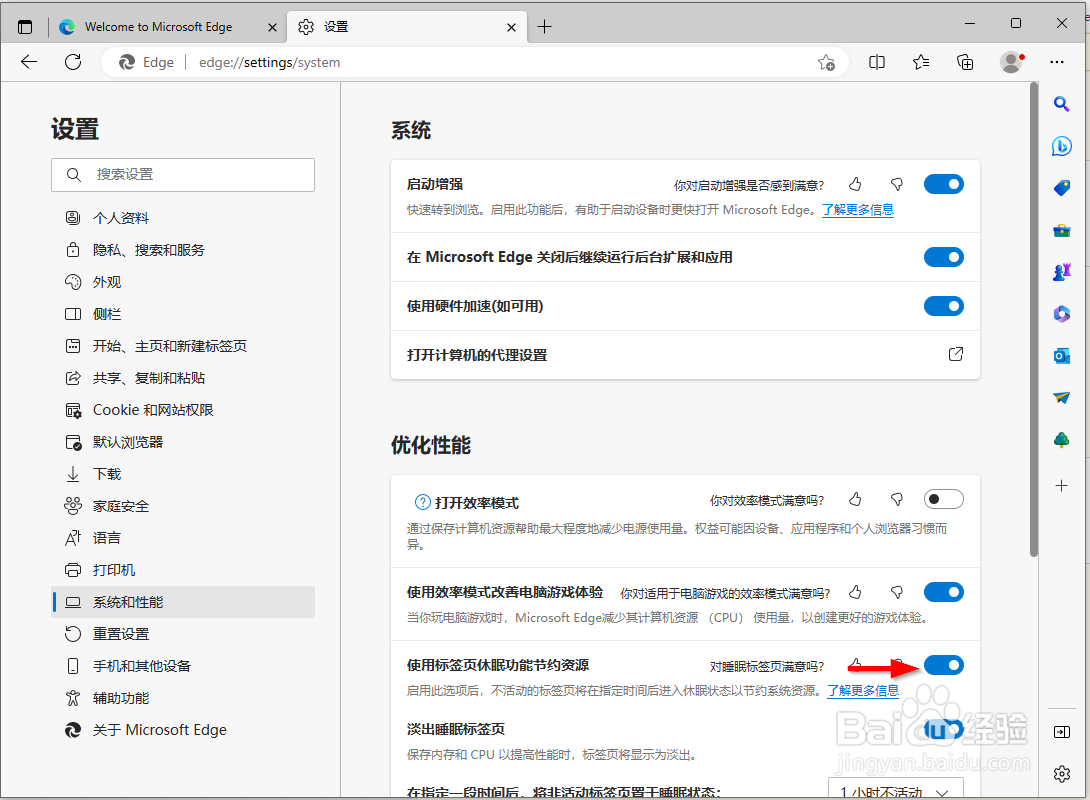This screenshot has height=800, width=1090.
Task: Disable 启动增强 toggle
Action: pyautogui.click(x=943, y=184)
